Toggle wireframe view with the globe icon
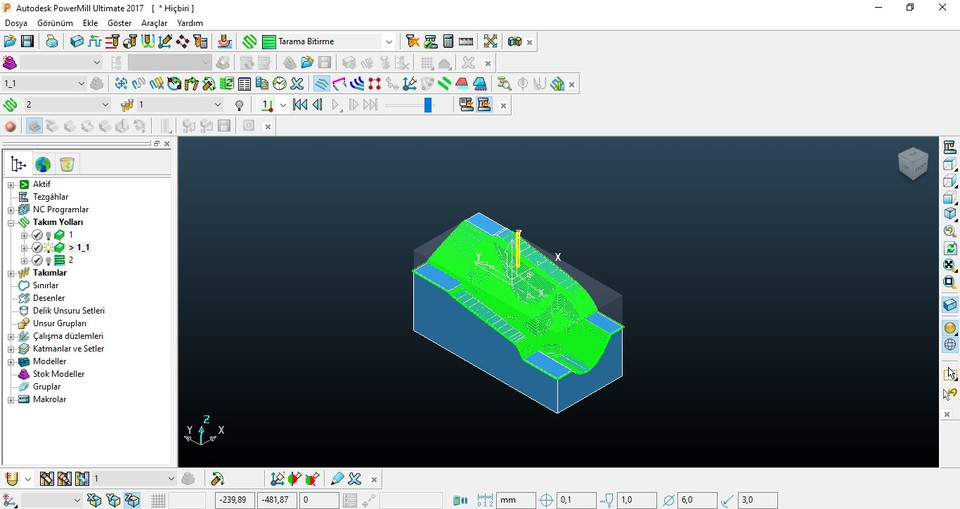This screenshot has width=960, height=509. point(950,344)
